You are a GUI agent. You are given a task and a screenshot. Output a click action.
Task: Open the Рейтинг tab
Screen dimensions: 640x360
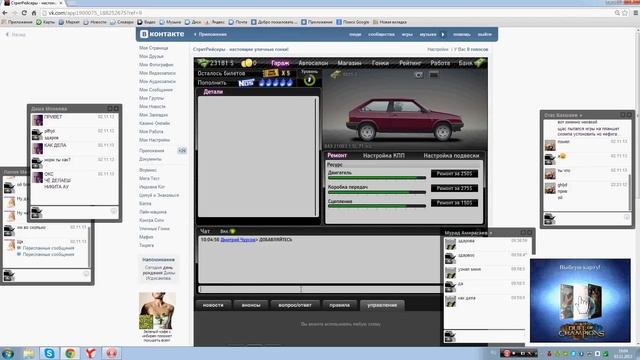pos(410,63)
